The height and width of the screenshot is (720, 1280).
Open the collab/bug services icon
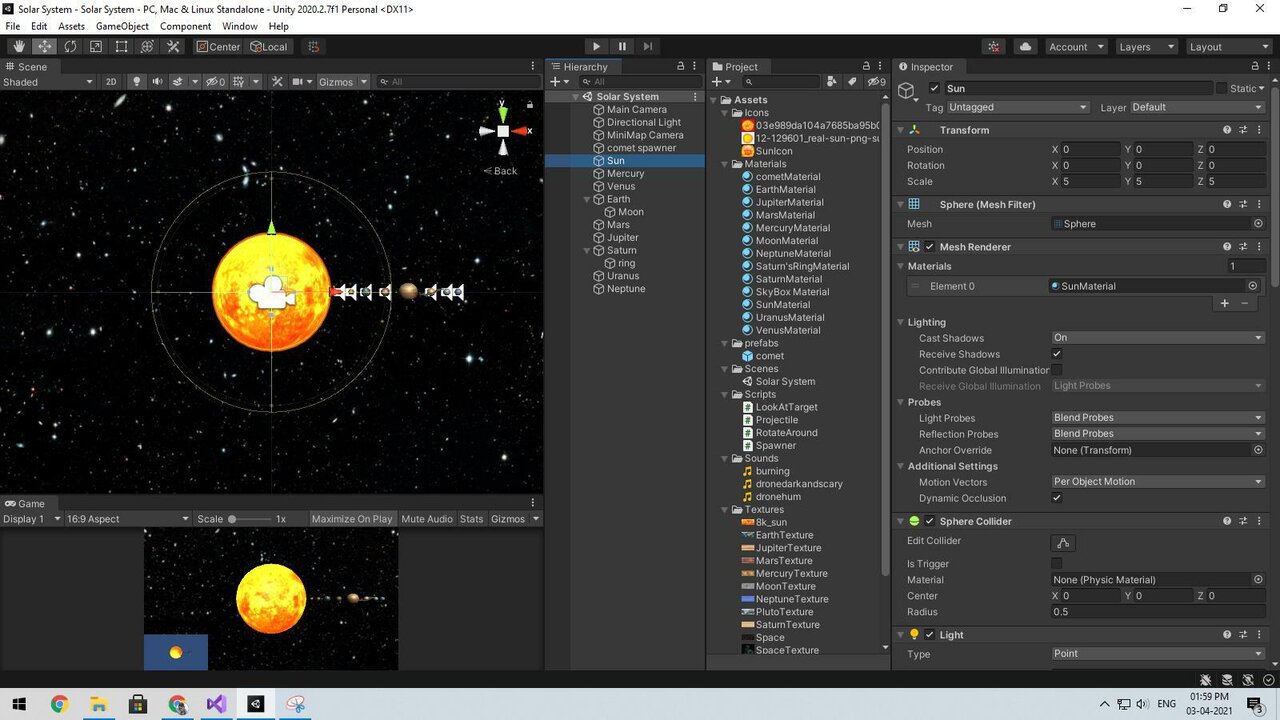pyautogui.click(x=994, y=47)
